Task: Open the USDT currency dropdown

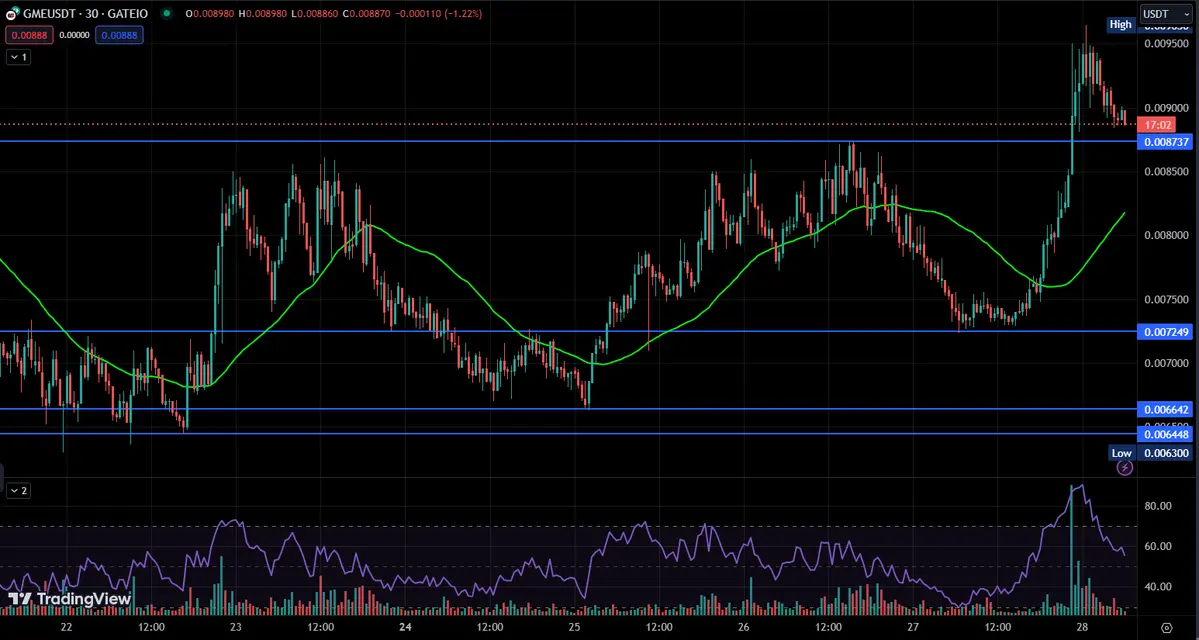Action: pos(1165,14)
